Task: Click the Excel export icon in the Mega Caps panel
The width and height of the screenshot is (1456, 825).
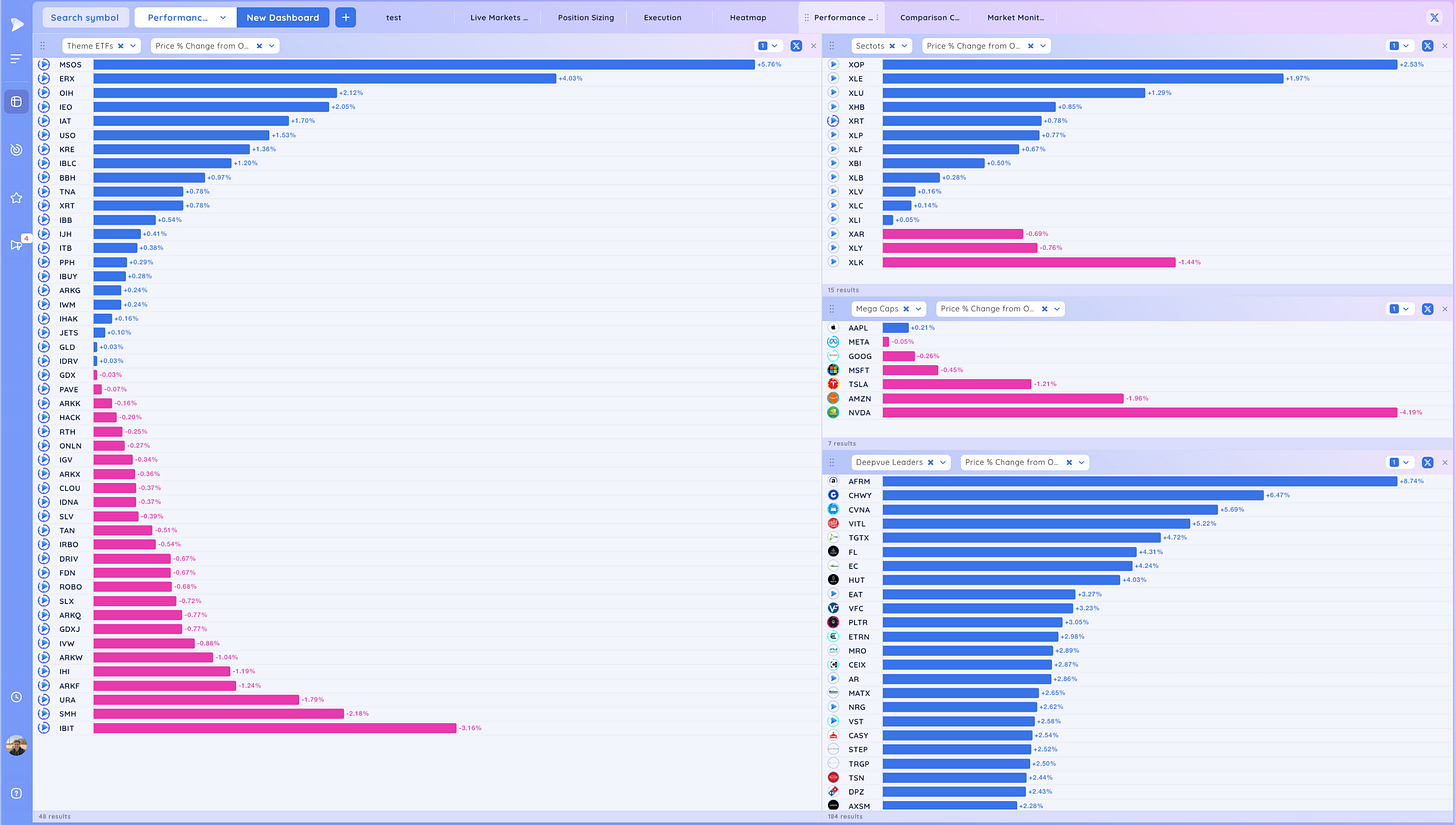Action: click(1428, 309)
